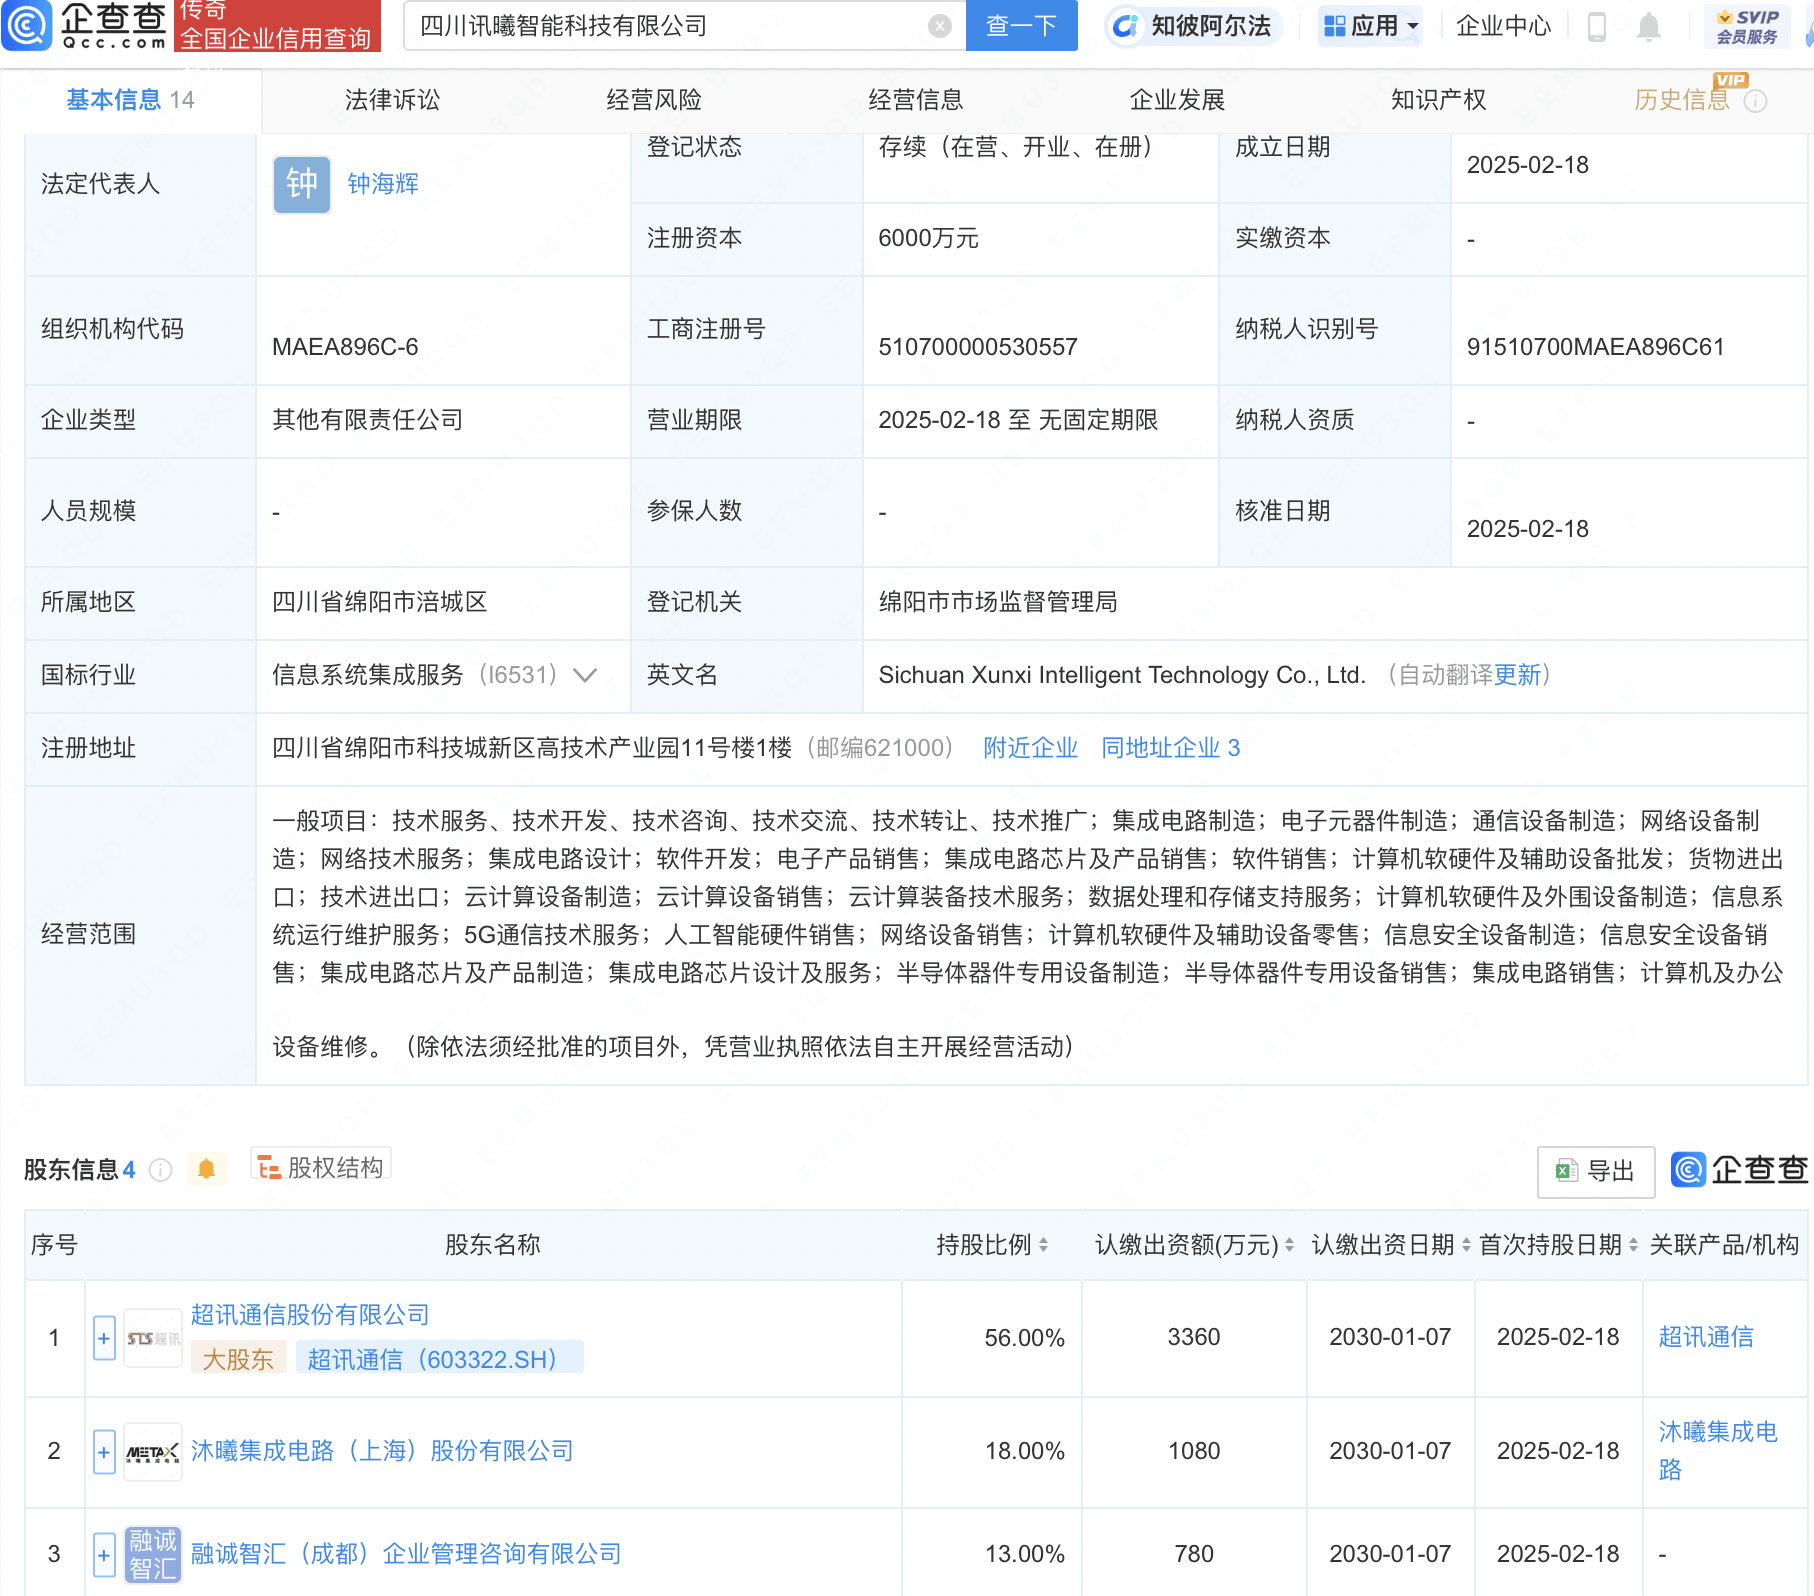This screenshot has height=1596, width=1814.
Task: Click 全国企业信用查询 red banner
Action: pyautogui.click(x=277, y=26)
